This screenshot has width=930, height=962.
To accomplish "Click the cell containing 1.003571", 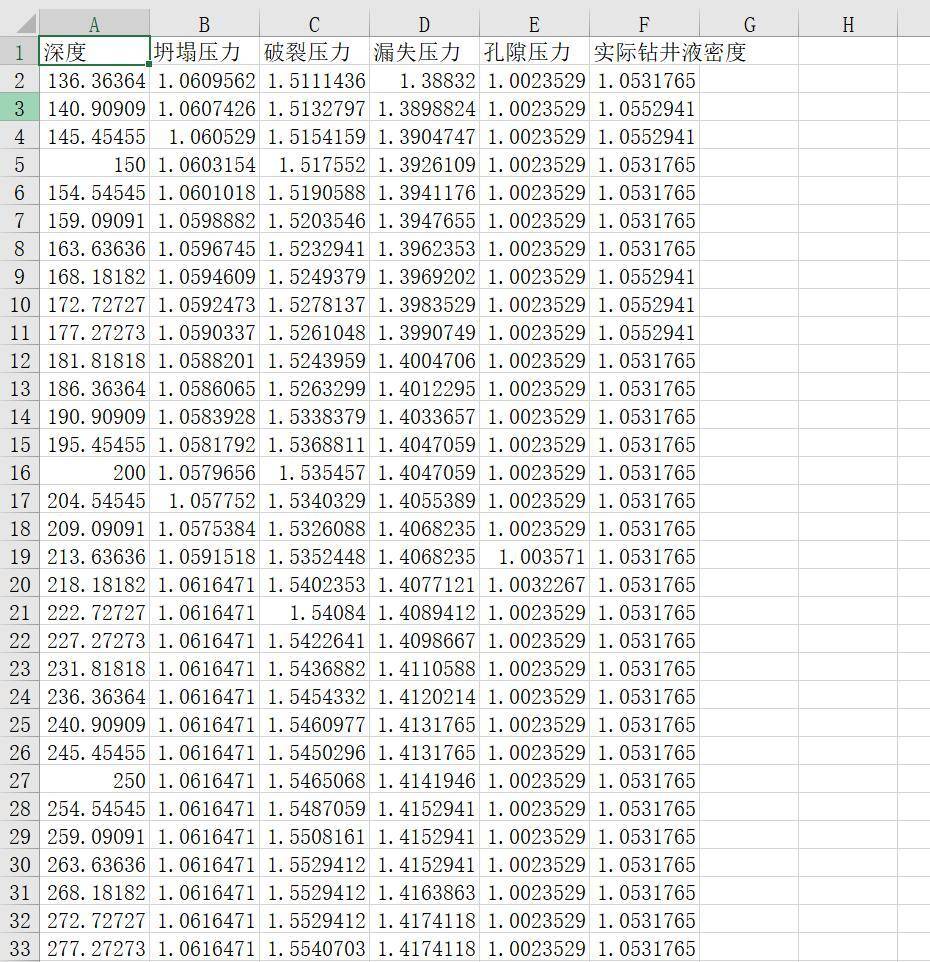I will click(x=534, y=557).
